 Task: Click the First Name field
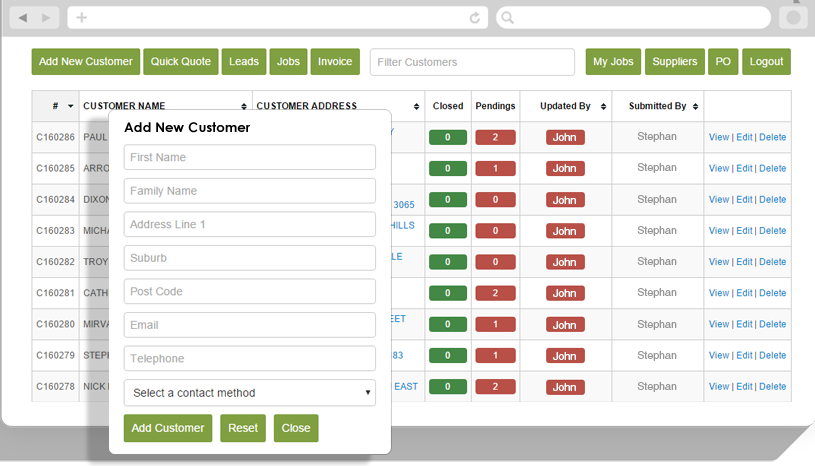pos(249,157)
